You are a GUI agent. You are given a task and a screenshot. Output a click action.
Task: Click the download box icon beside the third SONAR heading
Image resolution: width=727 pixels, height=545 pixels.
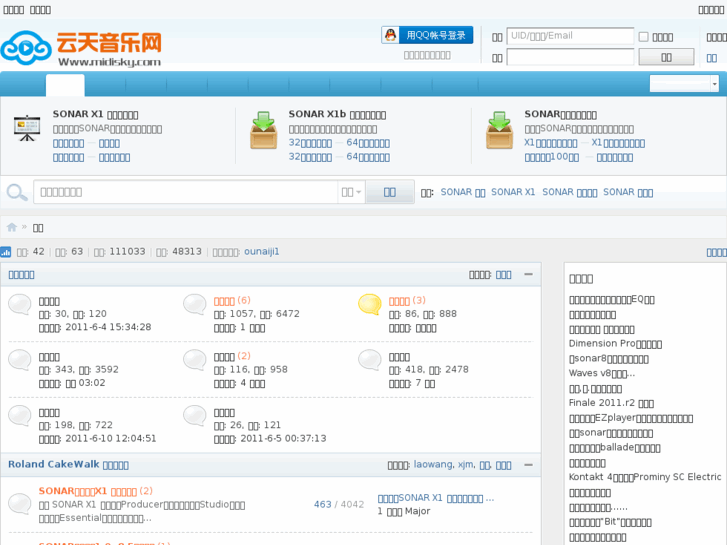tap(499, 130)
